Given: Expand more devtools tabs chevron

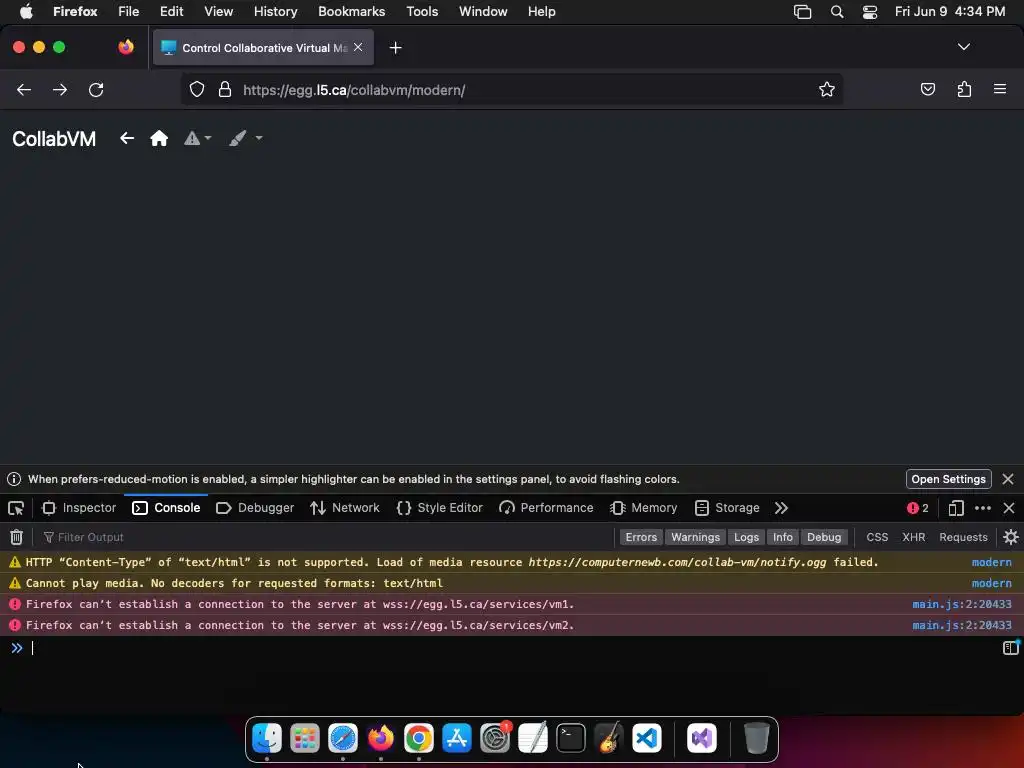Looking at the screenshot, I should tap(781, 507).
